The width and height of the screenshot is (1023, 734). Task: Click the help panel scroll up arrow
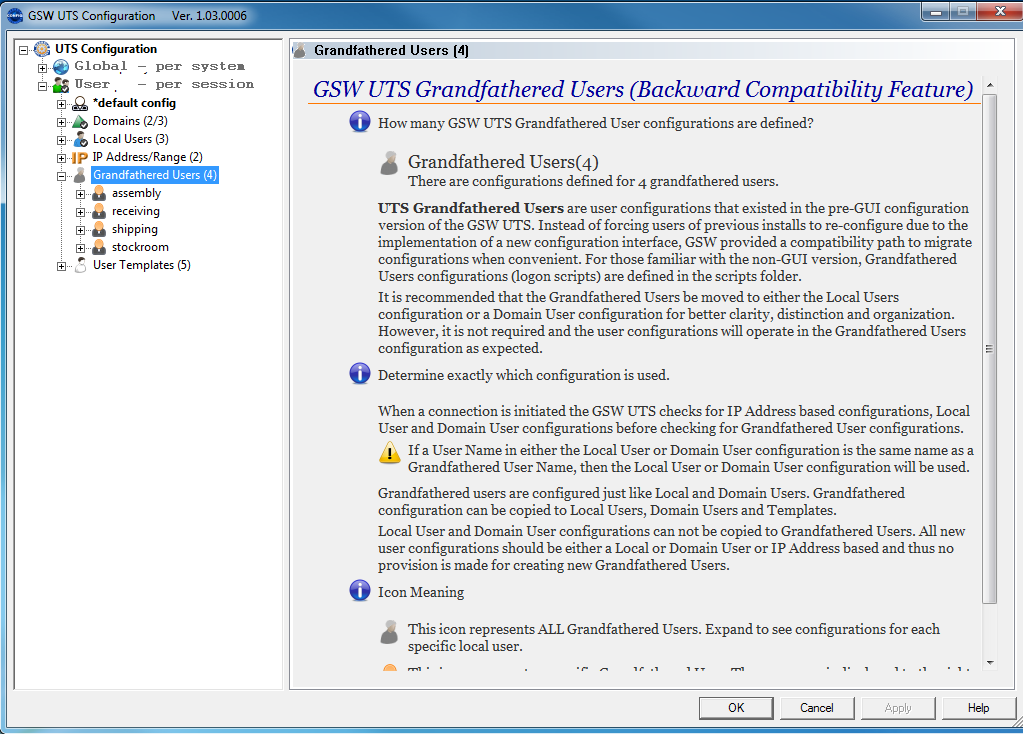(990, 85)
